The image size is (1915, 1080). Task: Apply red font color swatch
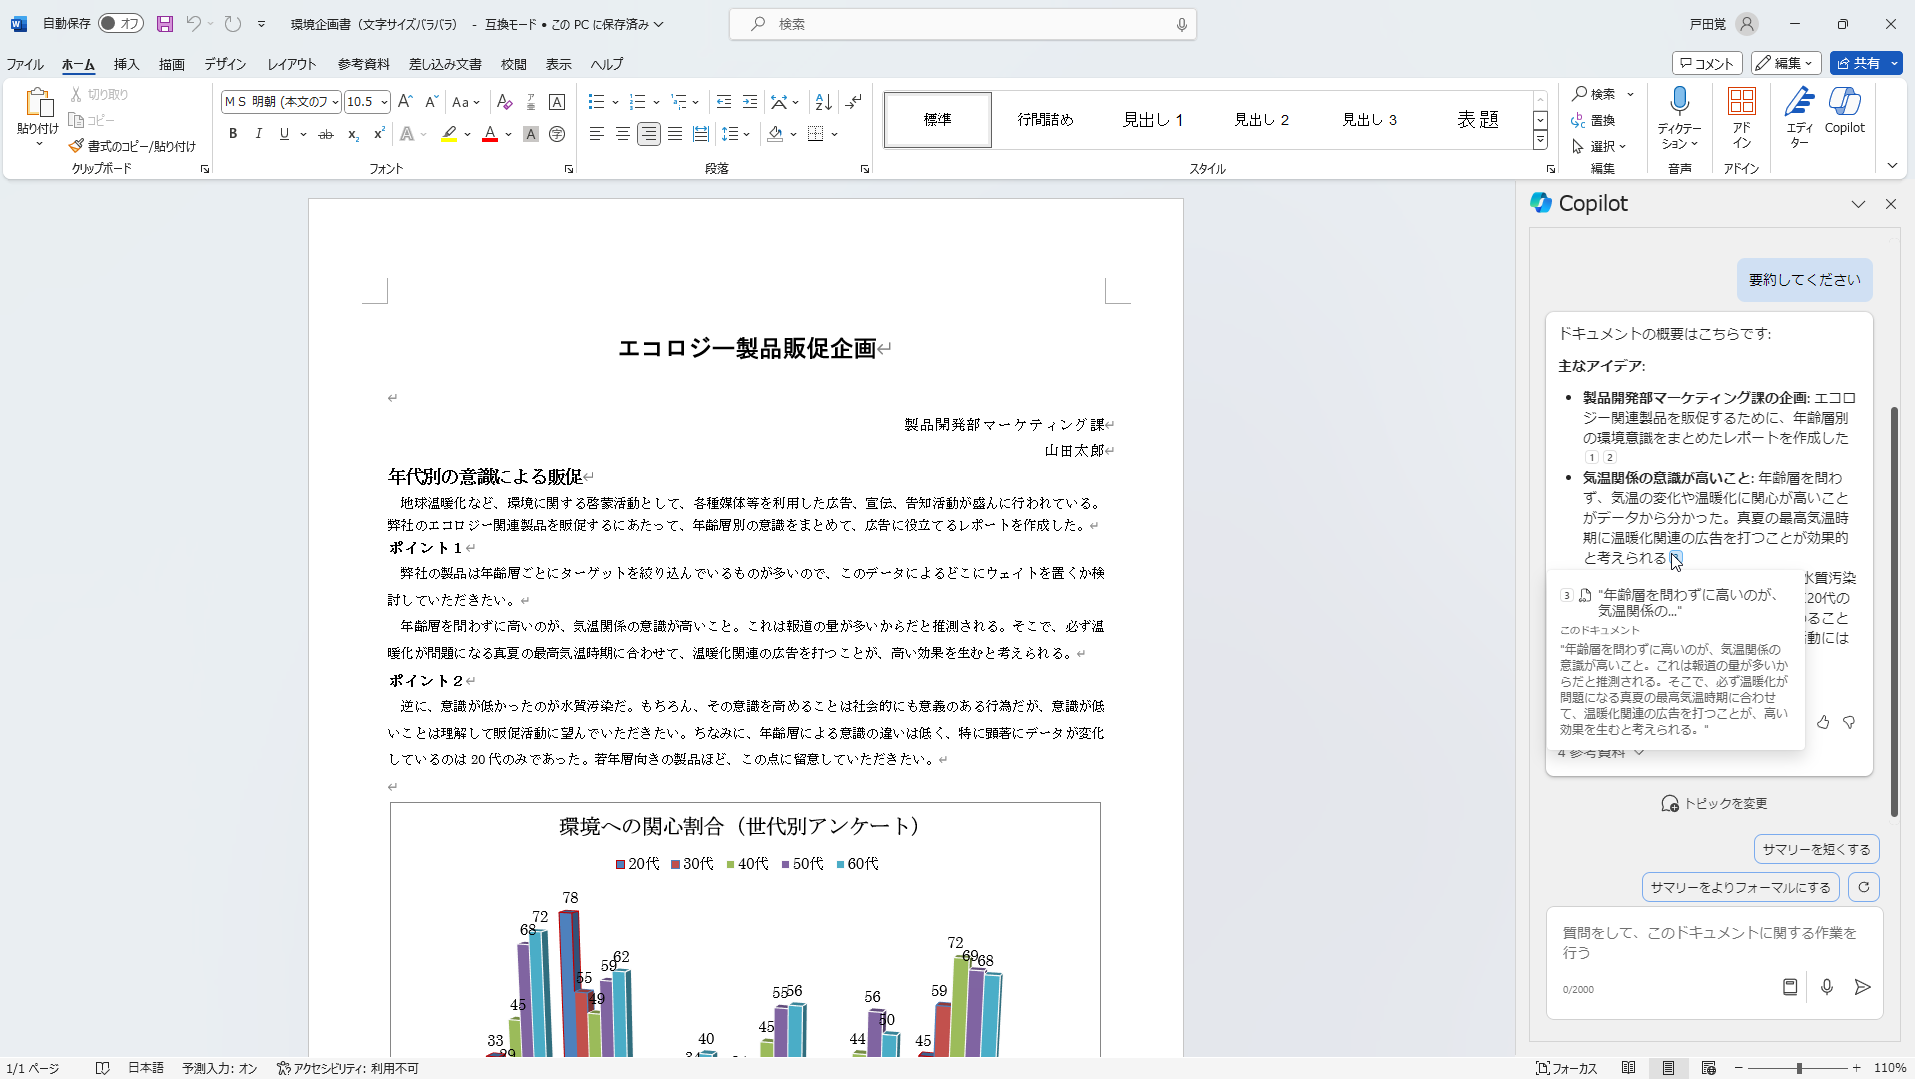(490, 134)
